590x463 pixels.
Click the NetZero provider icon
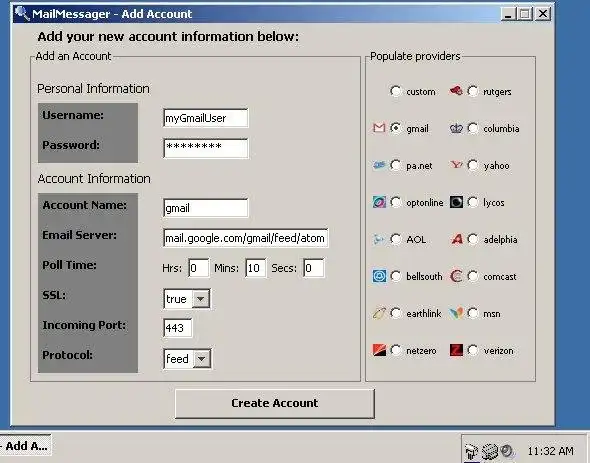tap(379, 350)
